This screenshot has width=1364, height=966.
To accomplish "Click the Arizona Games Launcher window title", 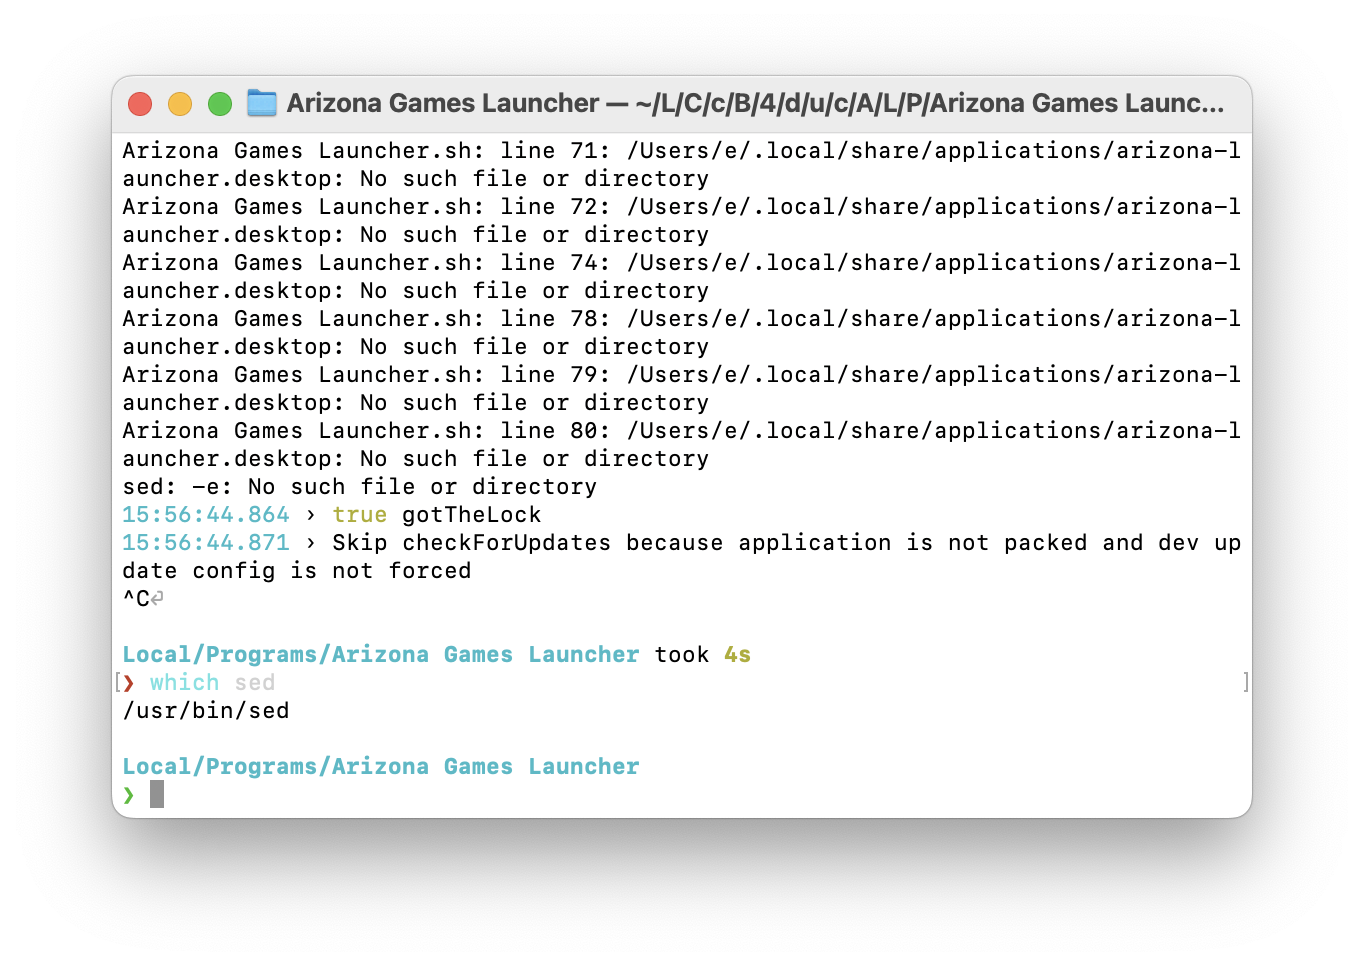I will pyautogui.click(x=754, y=103).
